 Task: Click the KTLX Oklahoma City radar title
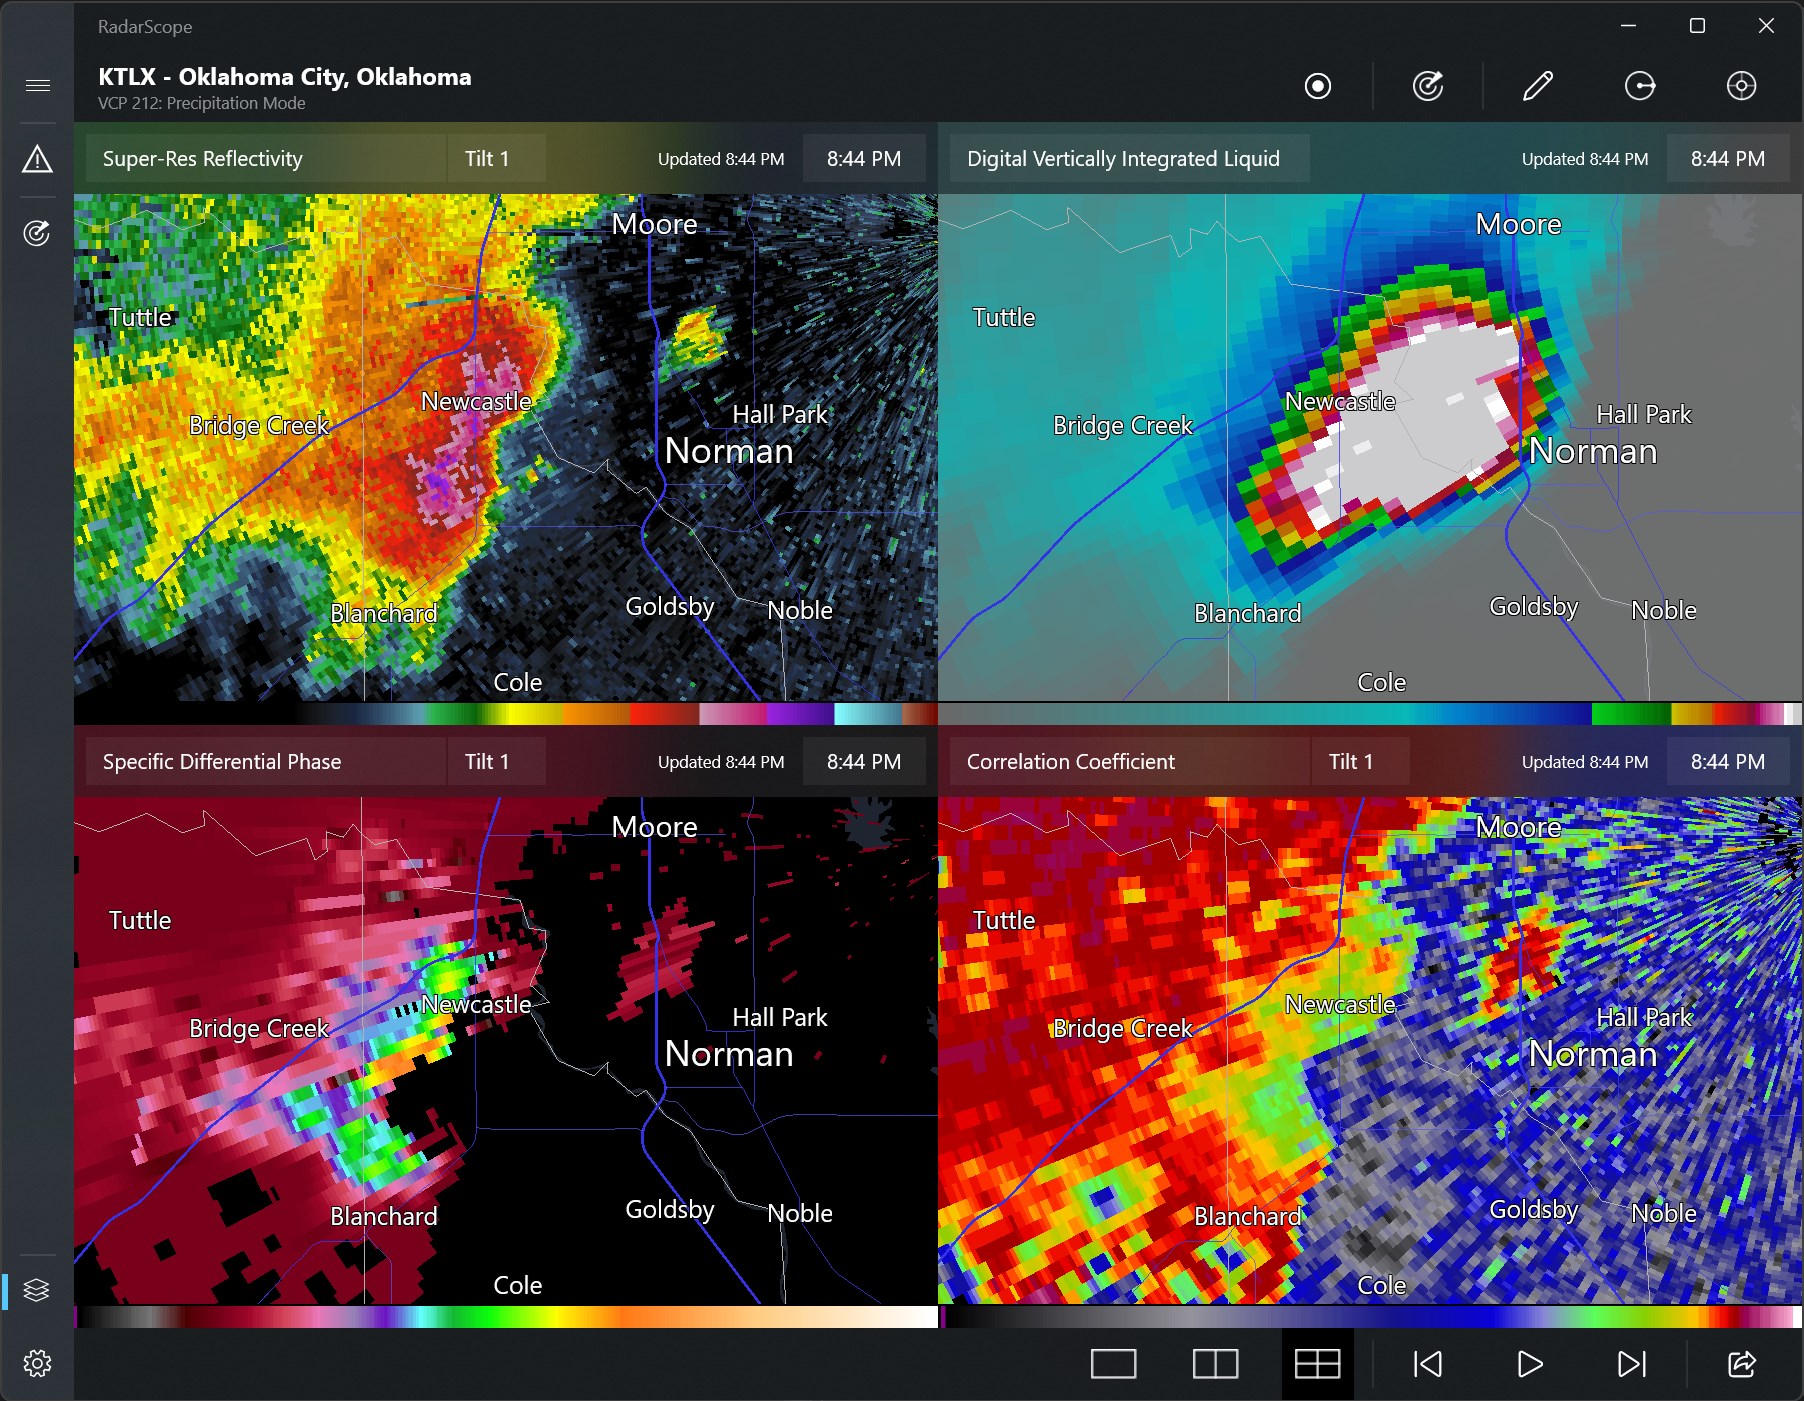pyautogui.click(x=283, y=76)
